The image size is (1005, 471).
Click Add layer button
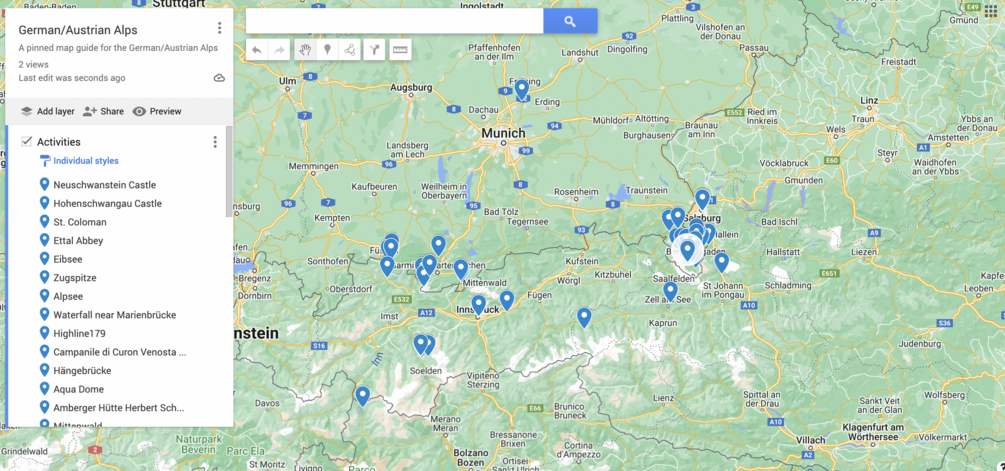[x=47, y=111]
